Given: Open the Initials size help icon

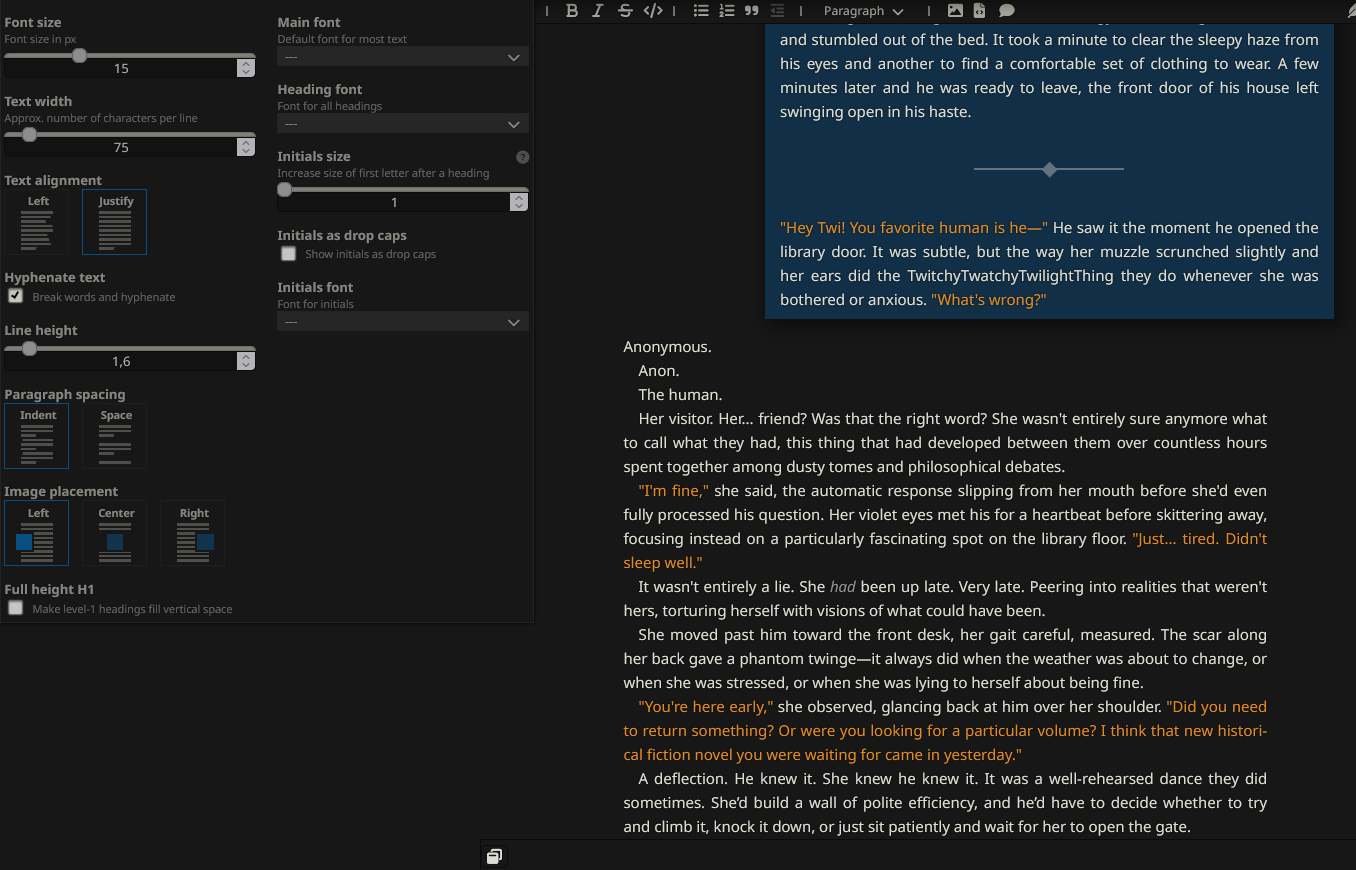Looking at the screenshot, I should [522, 157].
